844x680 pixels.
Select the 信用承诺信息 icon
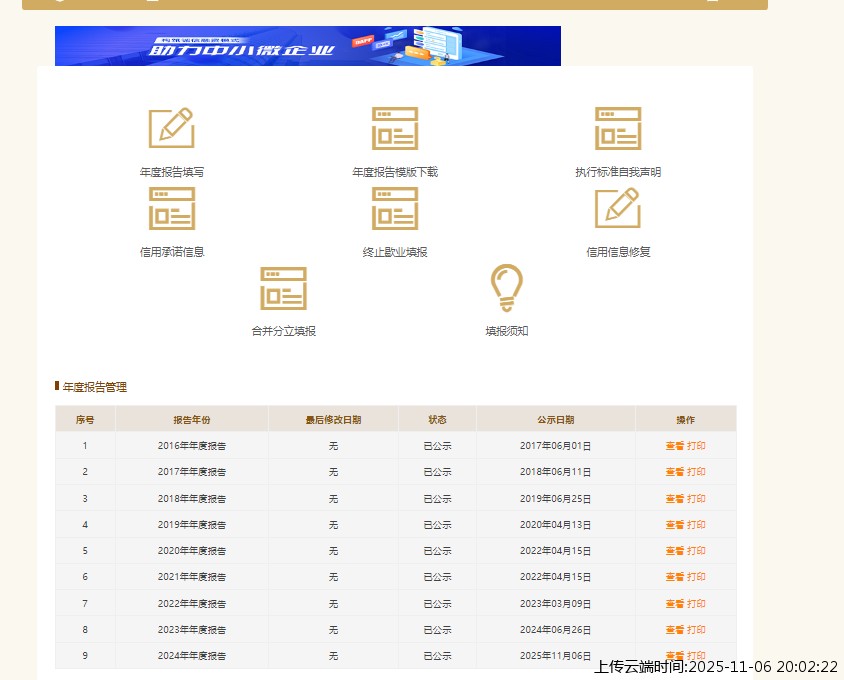click(171, 209)
